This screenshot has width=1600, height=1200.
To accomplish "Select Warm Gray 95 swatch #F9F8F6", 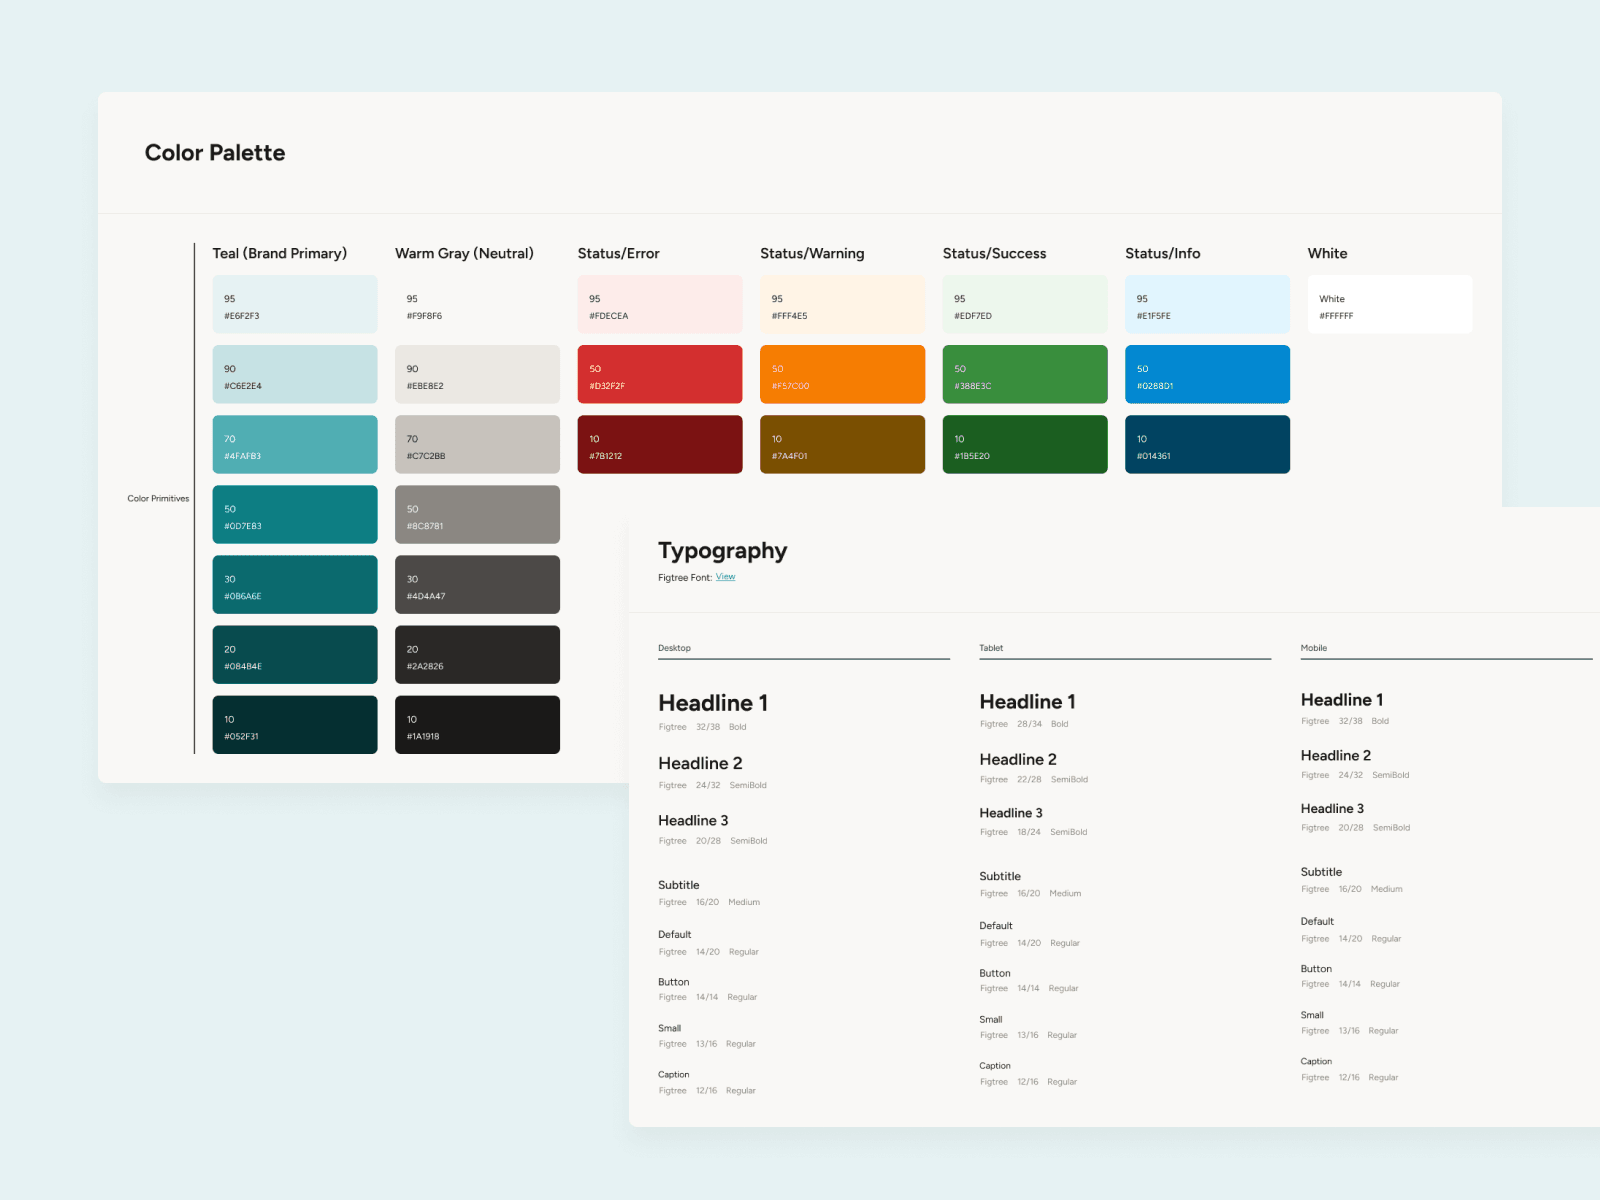I will (477, 304).
